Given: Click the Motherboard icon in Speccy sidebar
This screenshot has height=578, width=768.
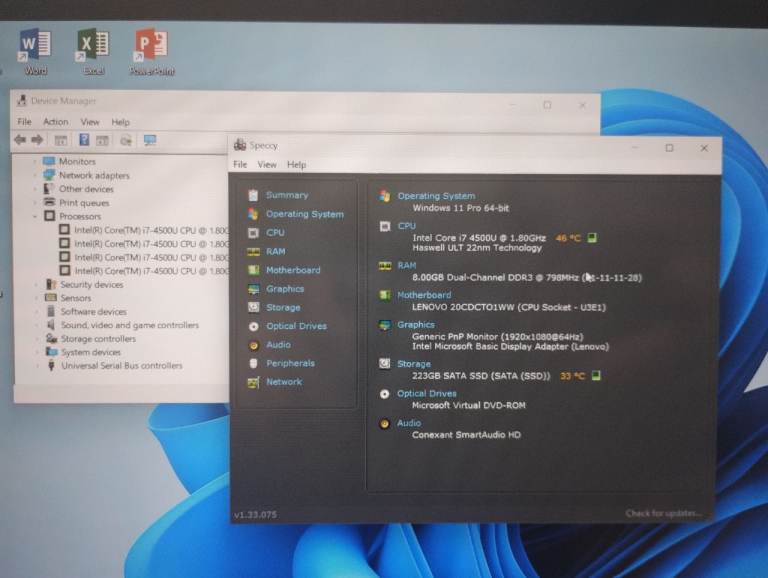Looking at the screenshot, I should click(253, 270).
